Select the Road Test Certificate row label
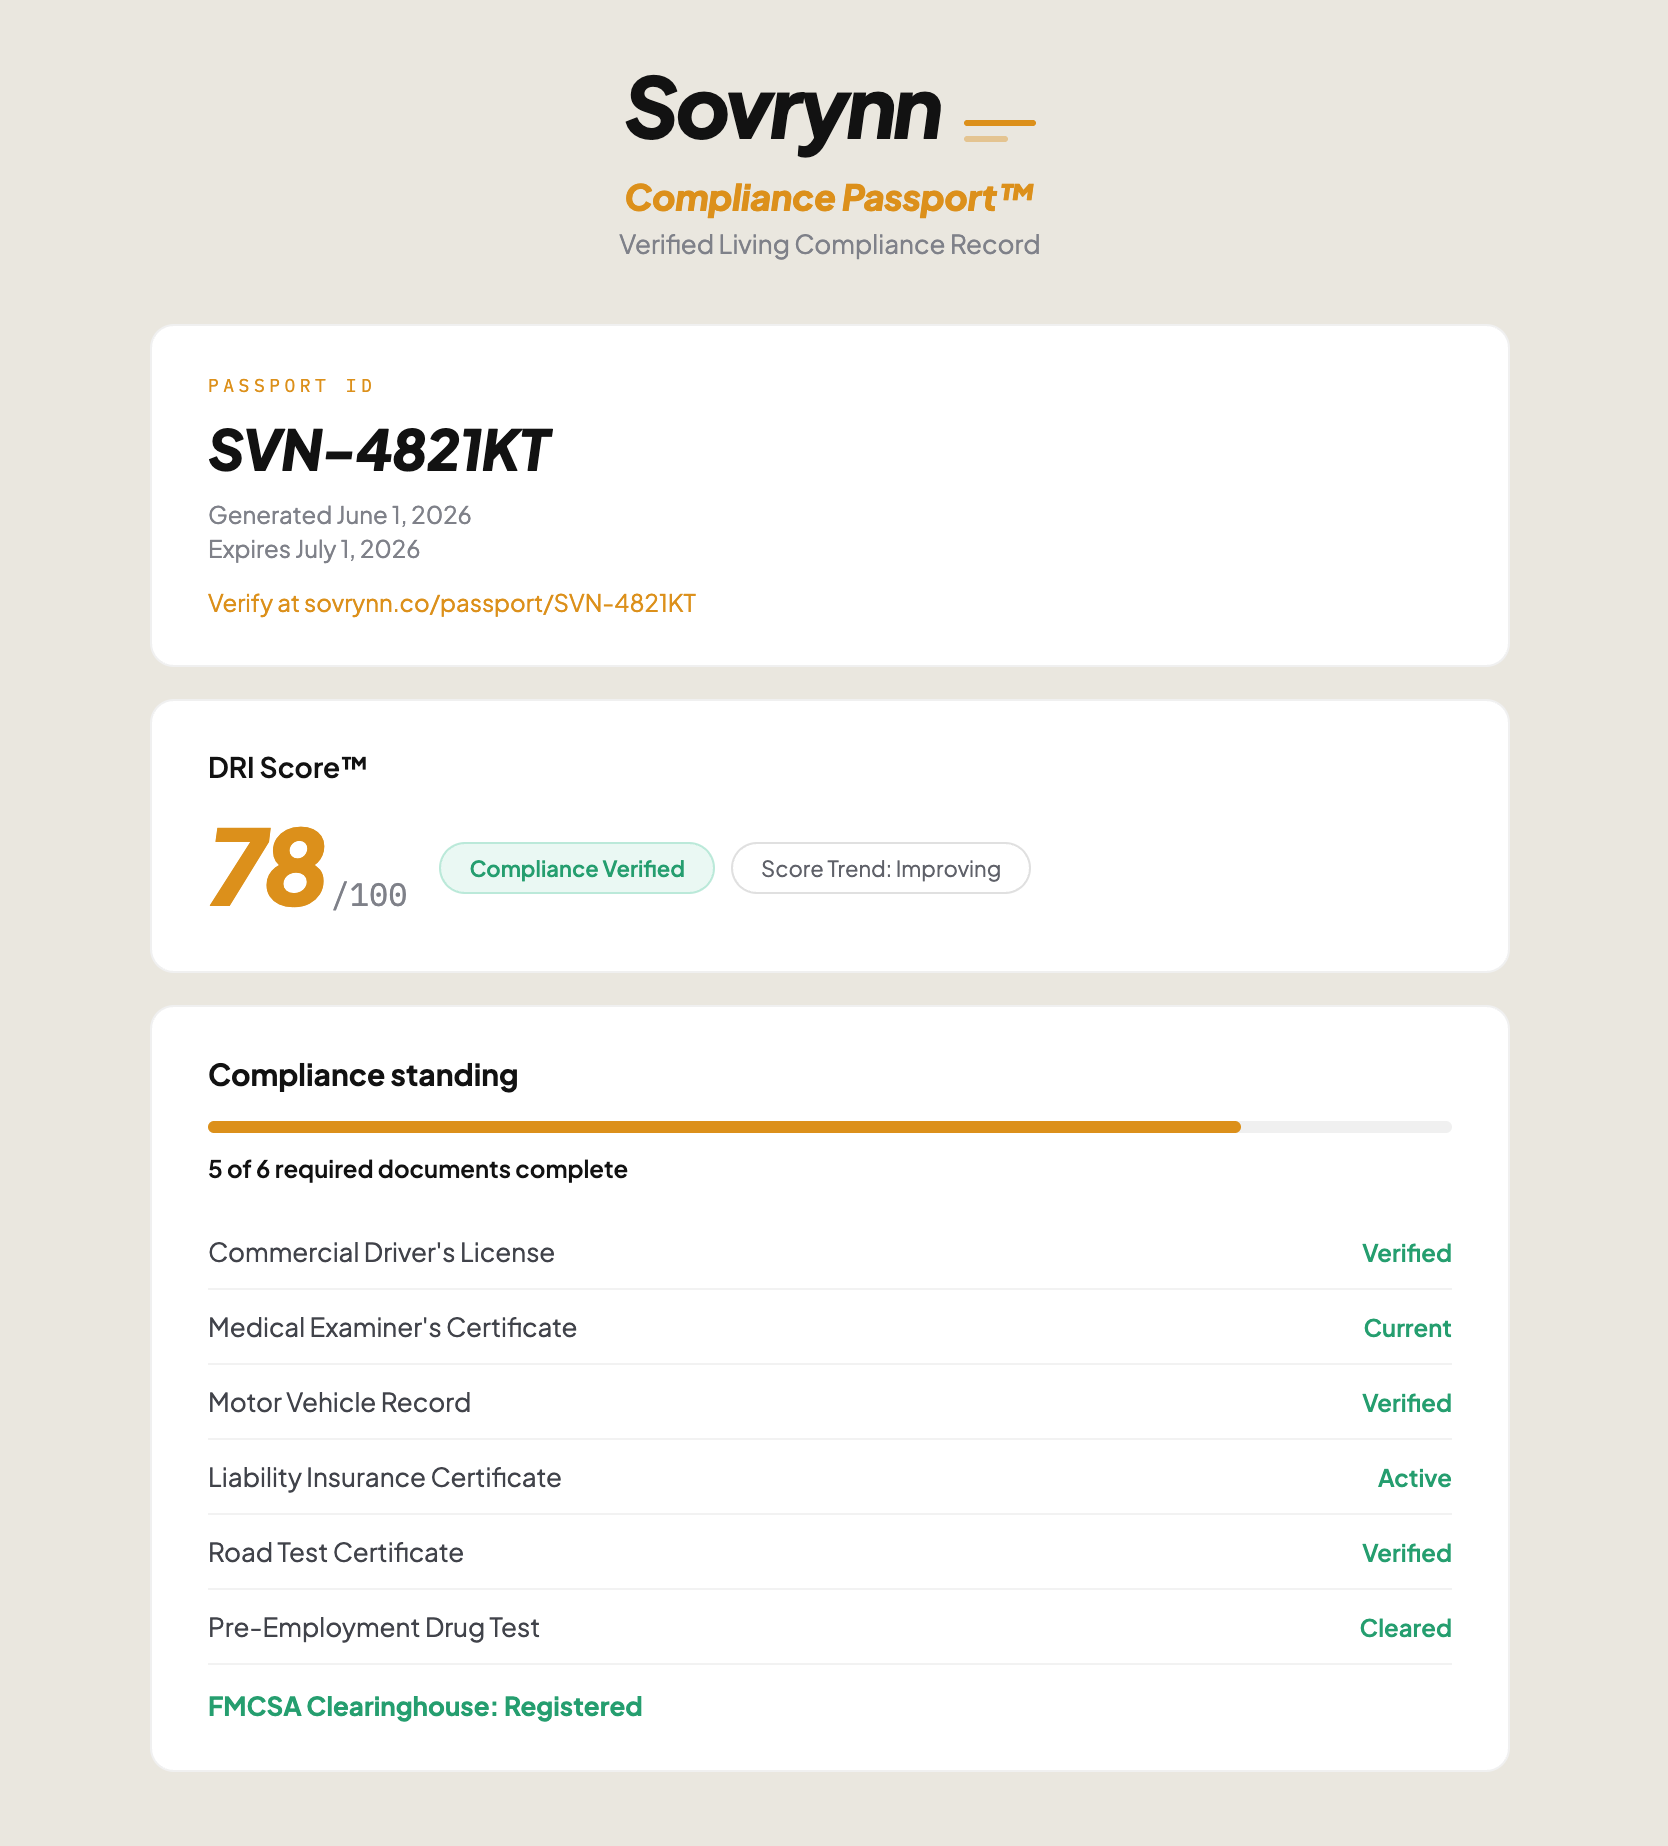 click(x=336, y=1553)
